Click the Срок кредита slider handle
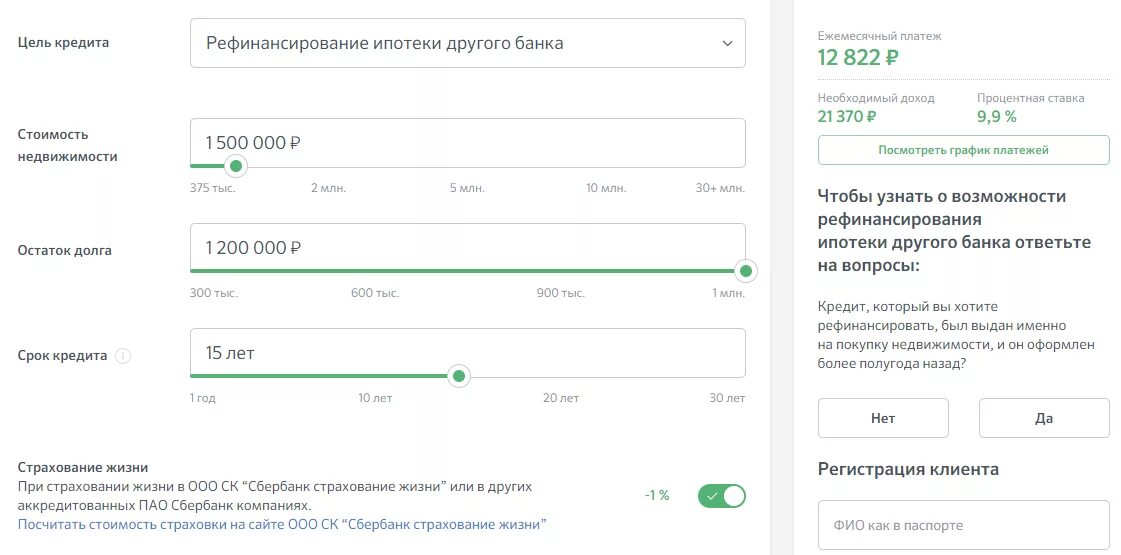The width and height of the screenshot is (1121, 555). pyautogui.click(x=458, y=376)
